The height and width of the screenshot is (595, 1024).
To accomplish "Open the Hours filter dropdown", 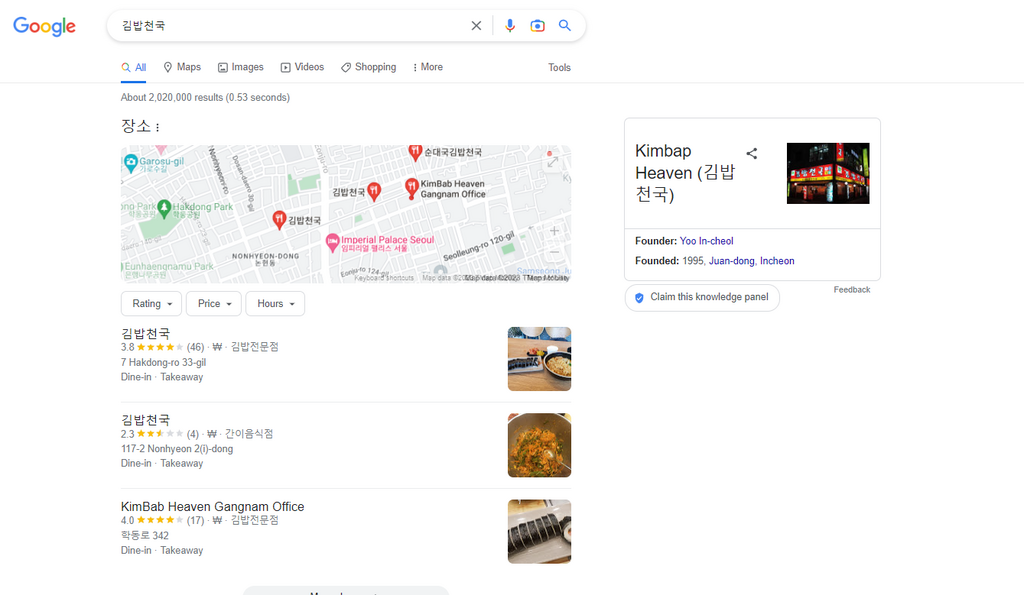I will pos(275,304).
